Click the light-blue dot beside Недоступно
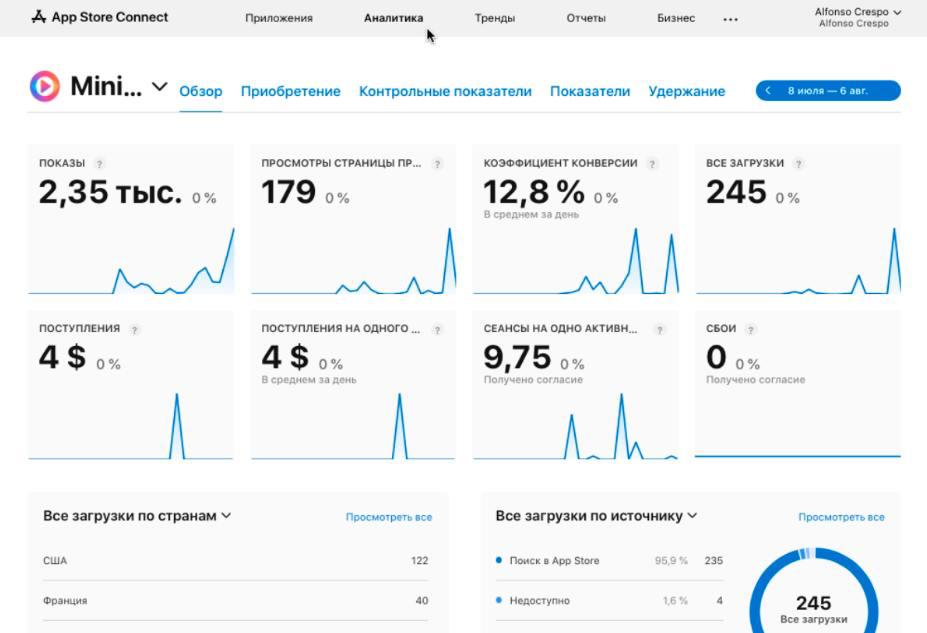The width and height of the screenshot is (927, 633). click(x=499, y=600)
